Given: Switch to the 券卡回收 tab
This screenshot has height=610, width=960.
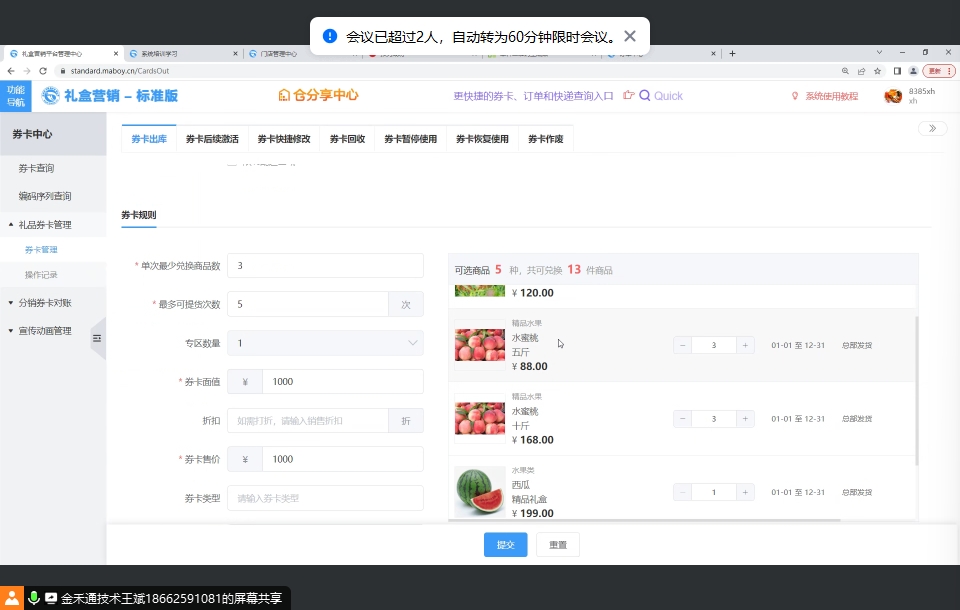Looking at the screenshot, I should [x=347, y=139].
